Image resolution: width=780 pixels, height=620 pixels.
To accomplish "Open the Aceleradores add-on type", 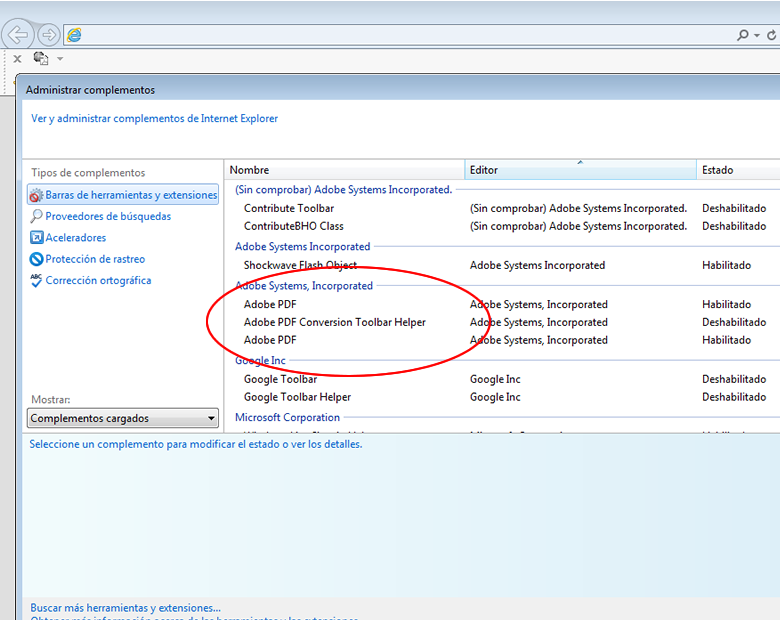I will click(75, 238).
